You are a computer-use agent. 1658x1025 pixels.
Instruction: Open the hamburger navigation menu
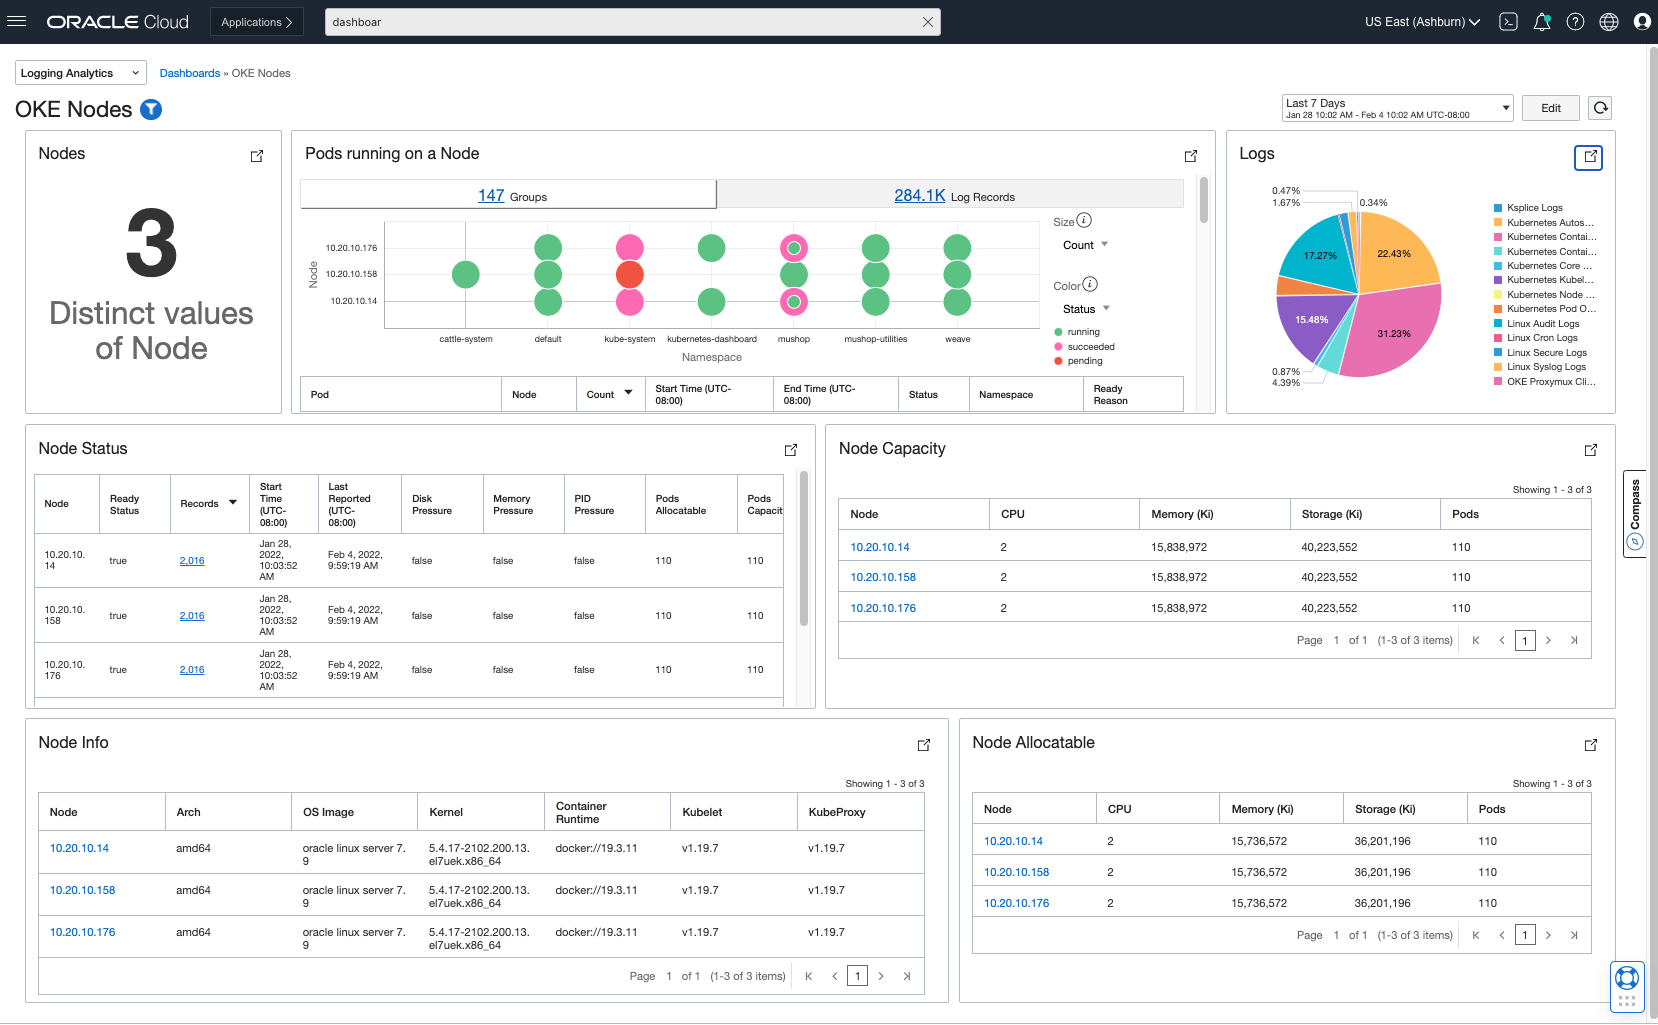[x=16, y=21]
